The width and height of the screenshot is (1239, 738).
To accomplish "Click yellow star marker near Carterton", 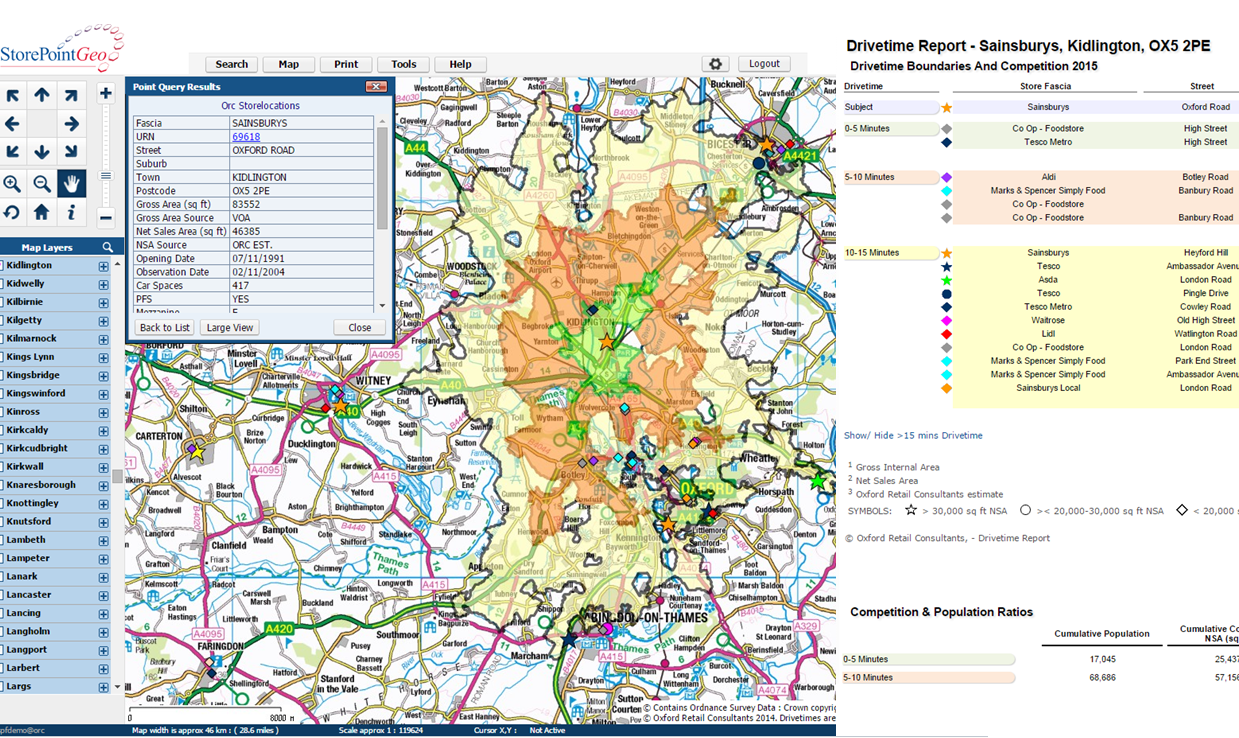I will (x=197, y=452).
